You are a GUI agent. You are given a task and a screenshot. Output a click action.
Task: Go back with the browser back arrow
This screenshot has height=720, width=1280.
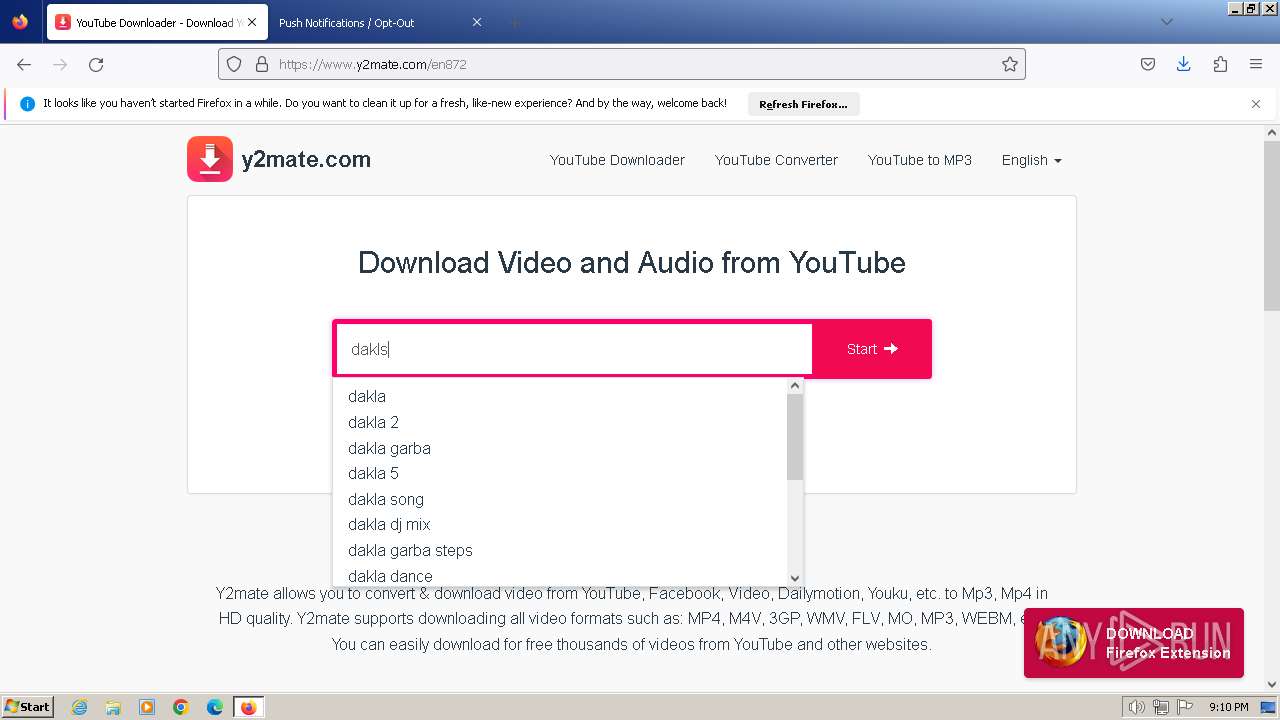[x=24, y=64]
